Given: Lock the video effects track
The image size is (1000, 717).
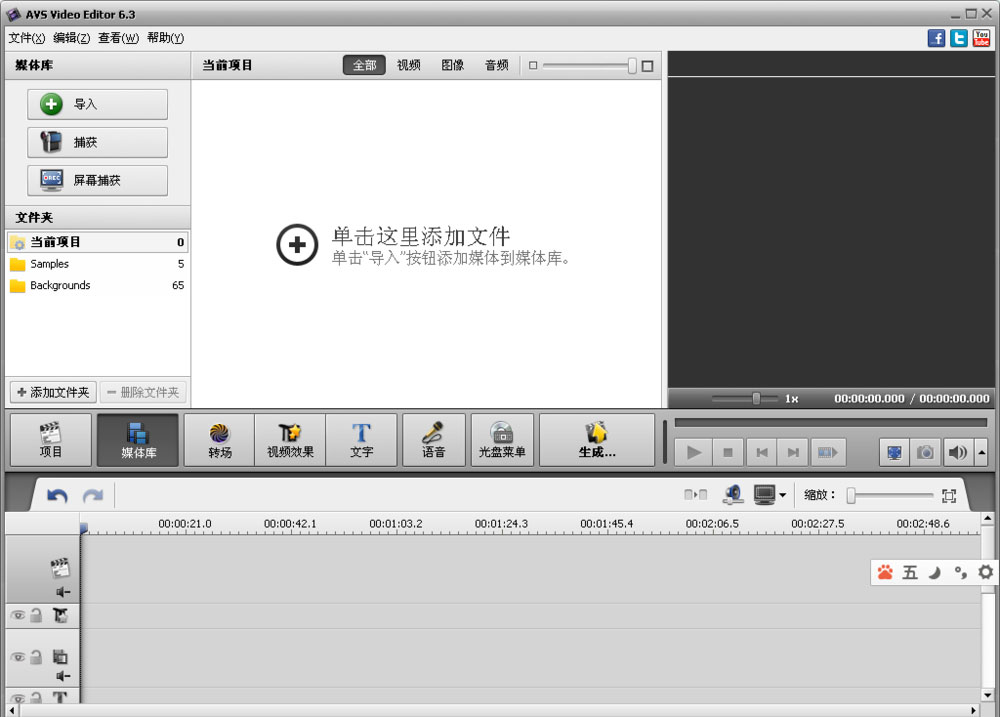Looking at the screenshot, I should 36,616.
